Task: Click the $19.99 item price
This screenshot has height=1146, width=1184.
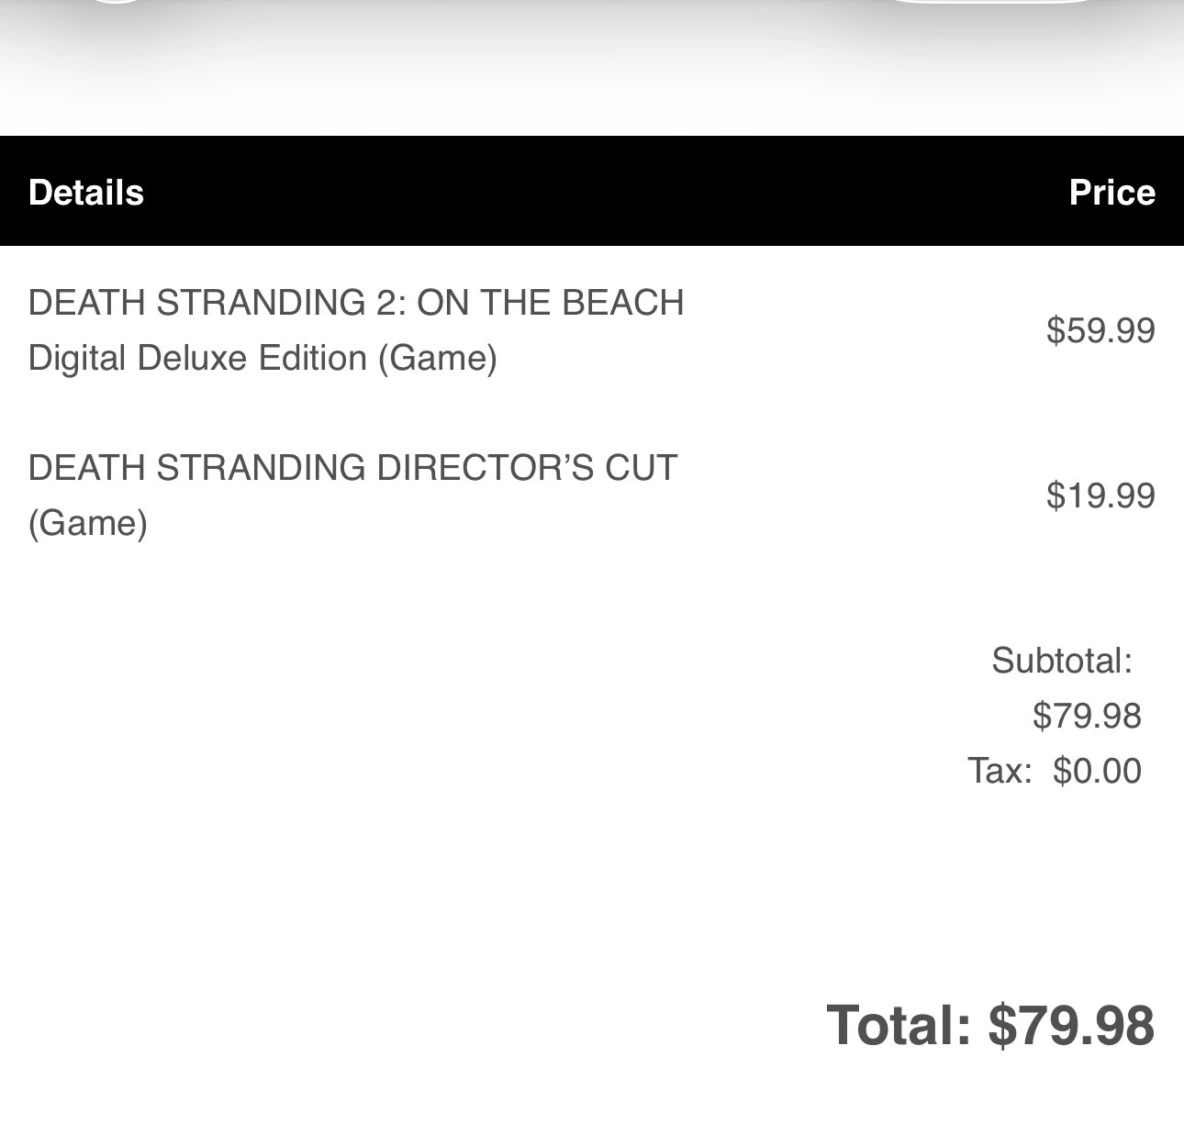Action: (x=1100, y=495)
